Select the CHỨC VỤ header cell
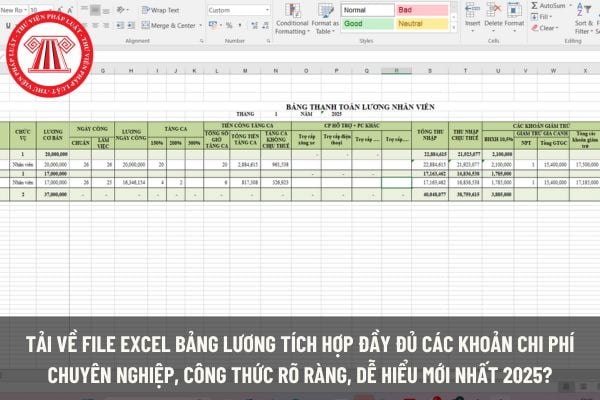 23,136
